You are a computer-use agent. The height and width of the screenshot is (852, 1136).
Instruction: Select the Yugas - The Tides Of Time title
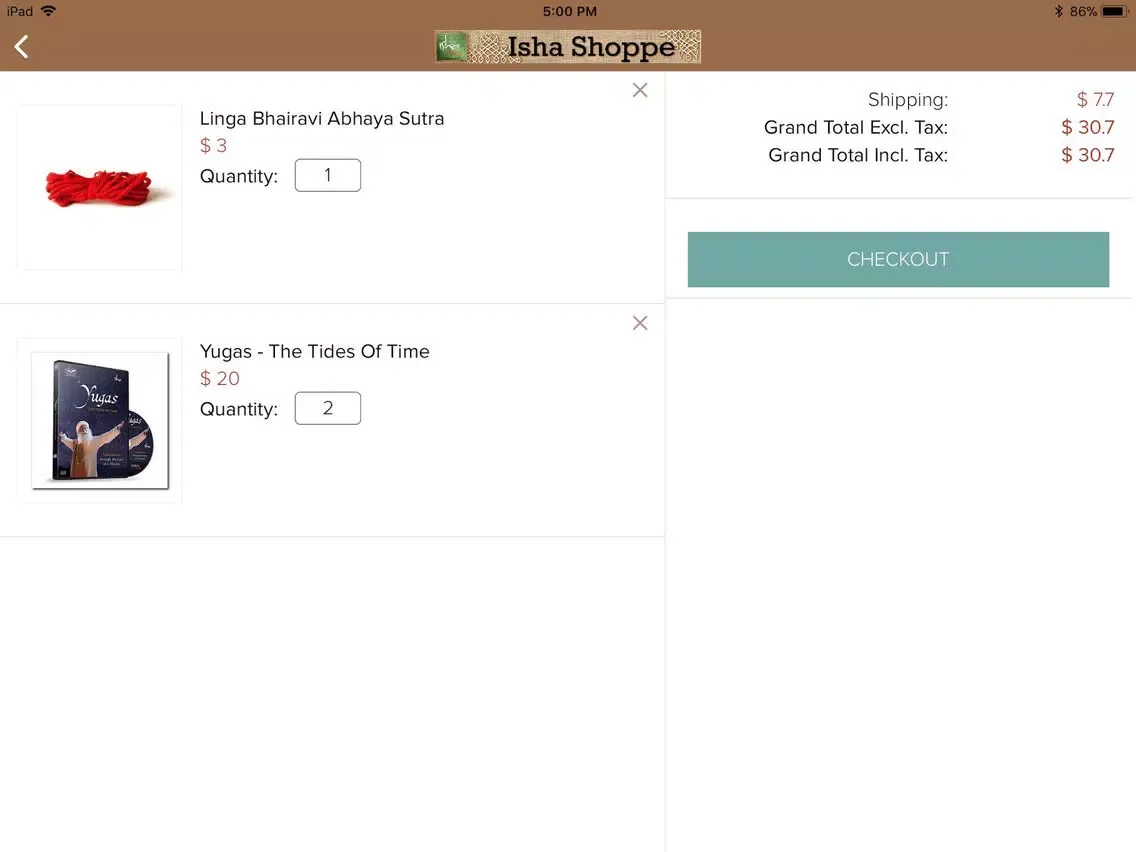click(314, 351)
